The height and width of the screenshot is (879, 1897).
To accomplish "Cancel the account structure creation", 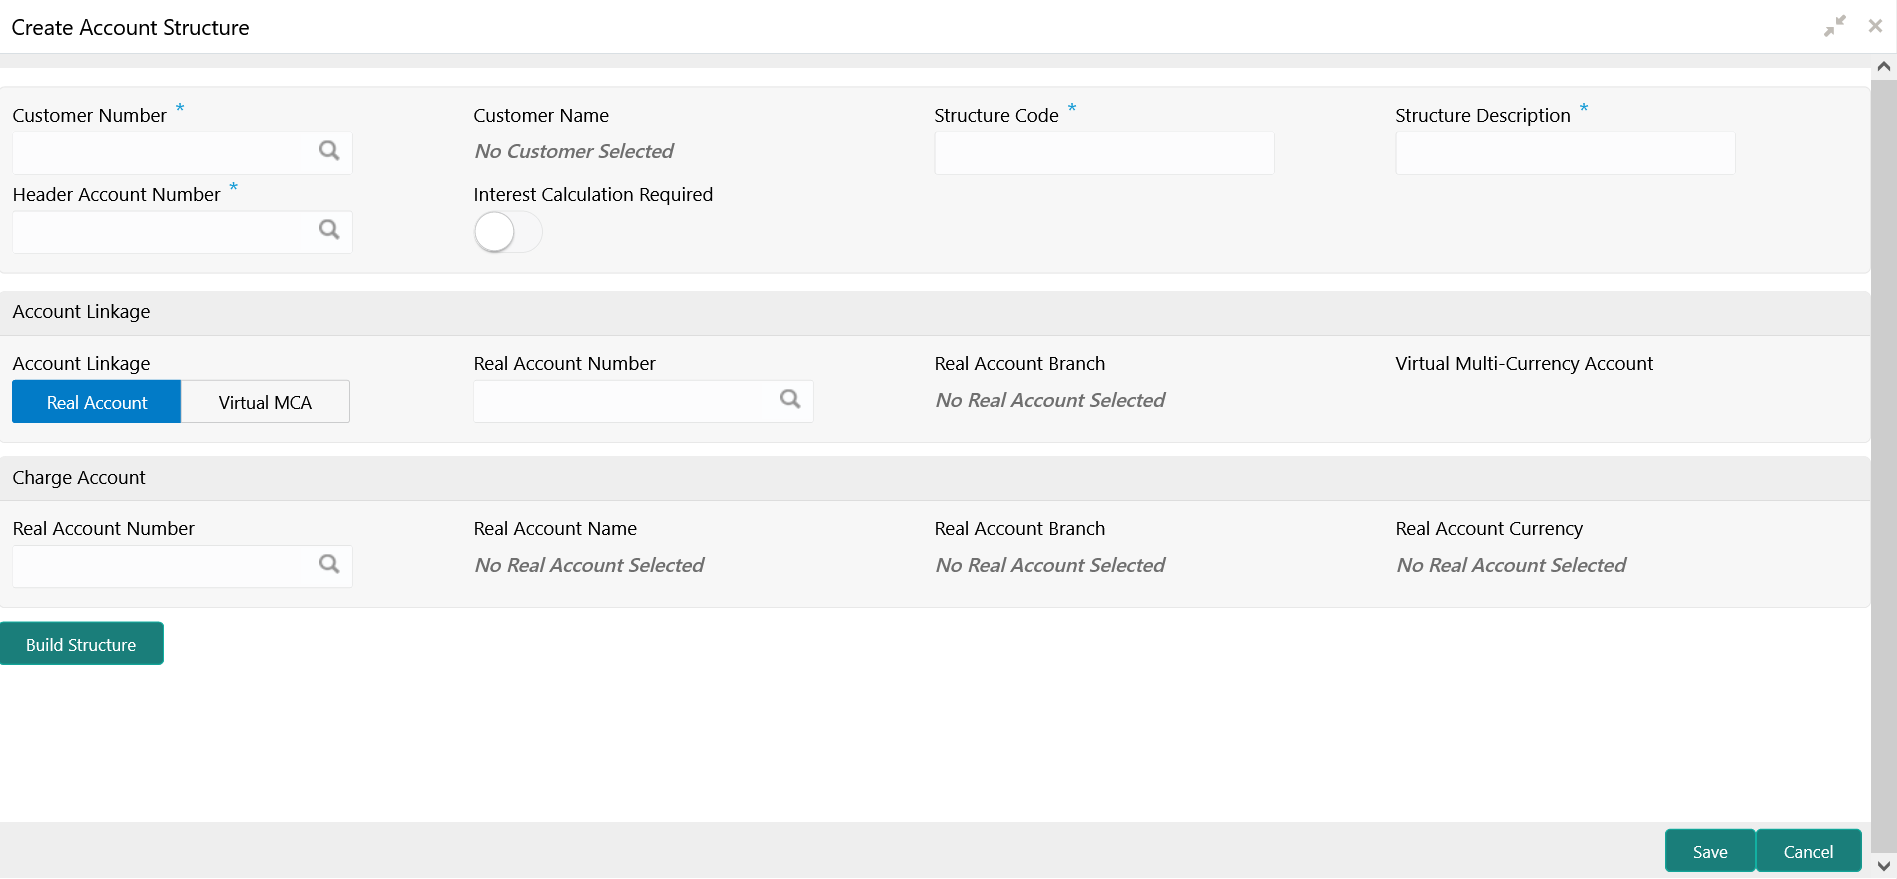I will pyautogui.click(x=1808, y=851).
